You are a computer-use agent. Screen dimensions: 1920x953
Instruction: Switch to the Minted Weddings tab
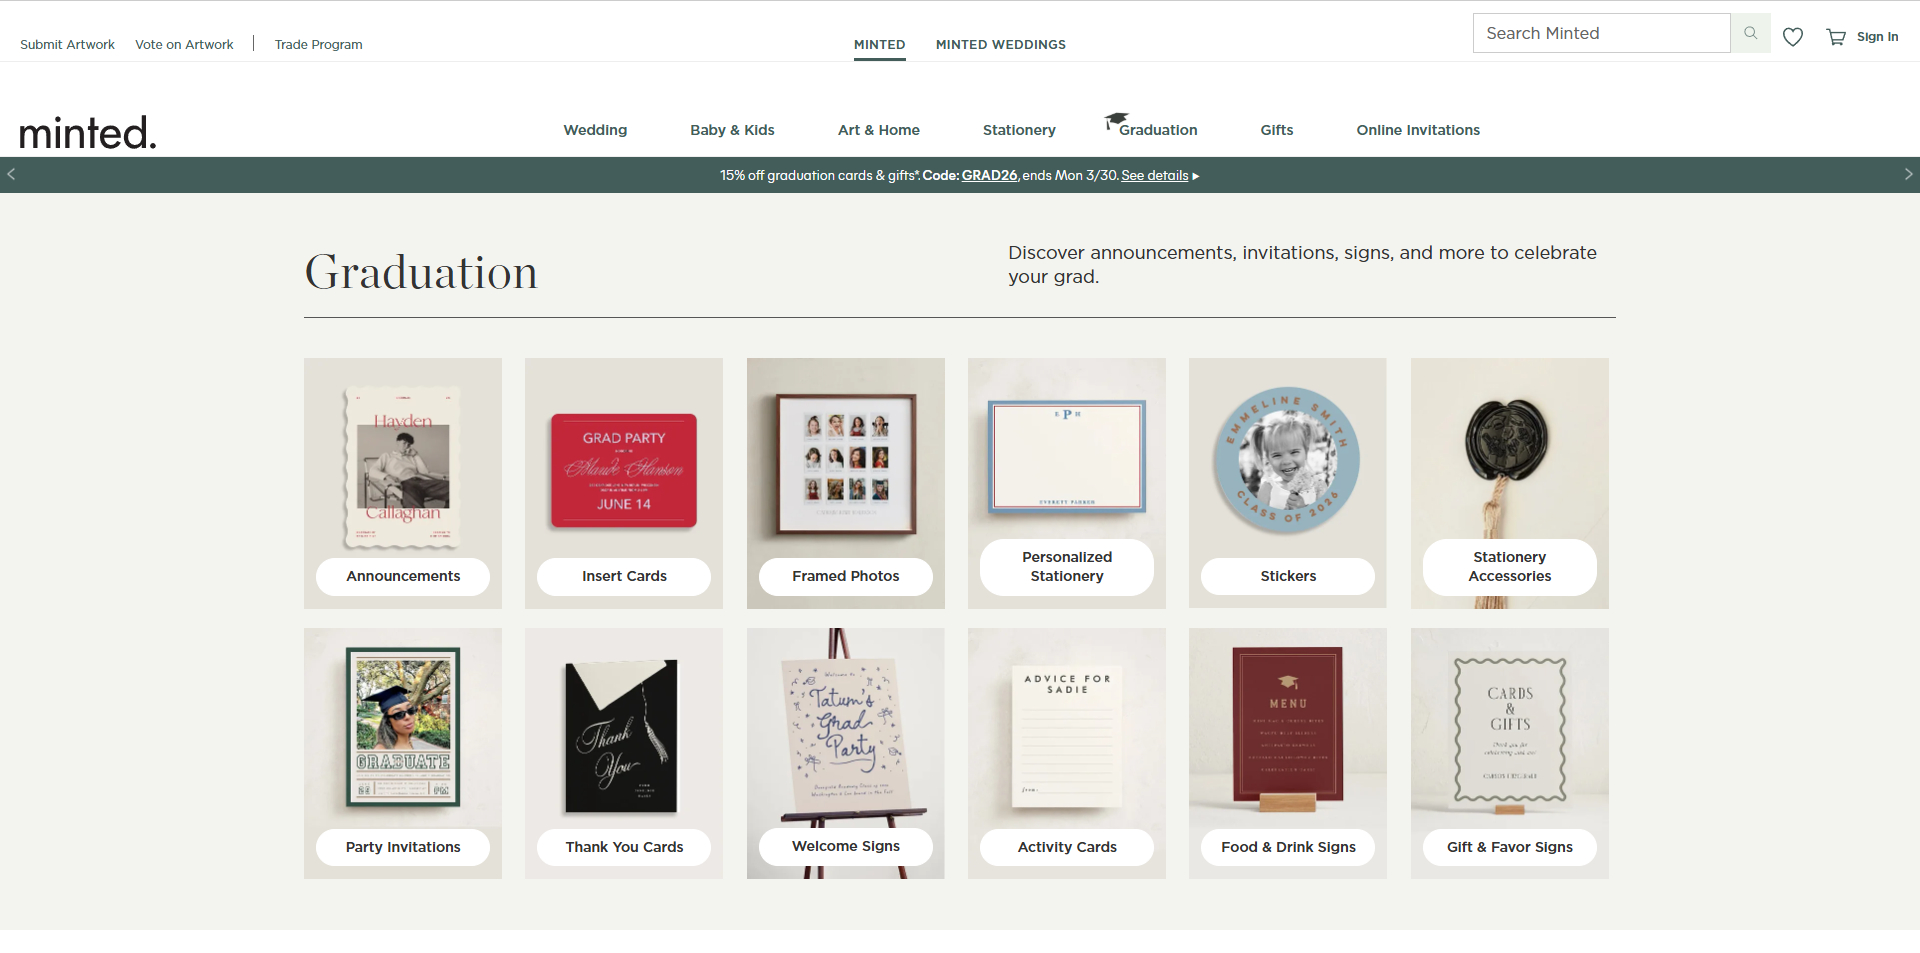[1001, 44]
